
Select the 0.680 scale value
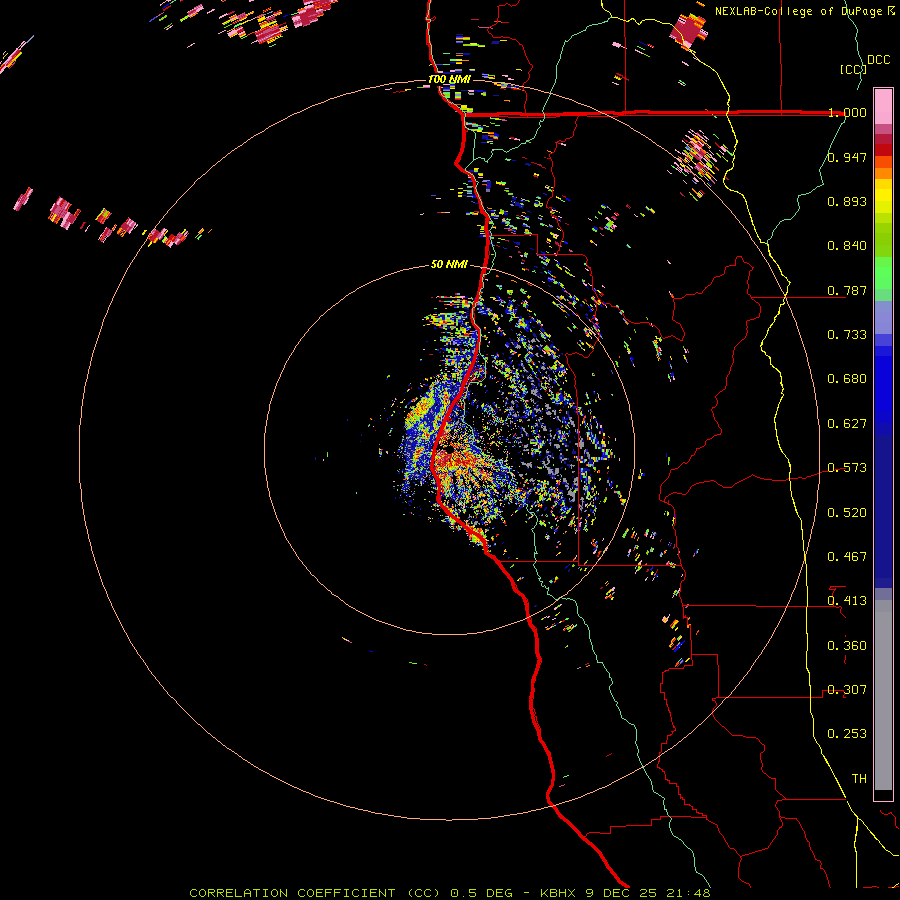[x=847, y=379]
